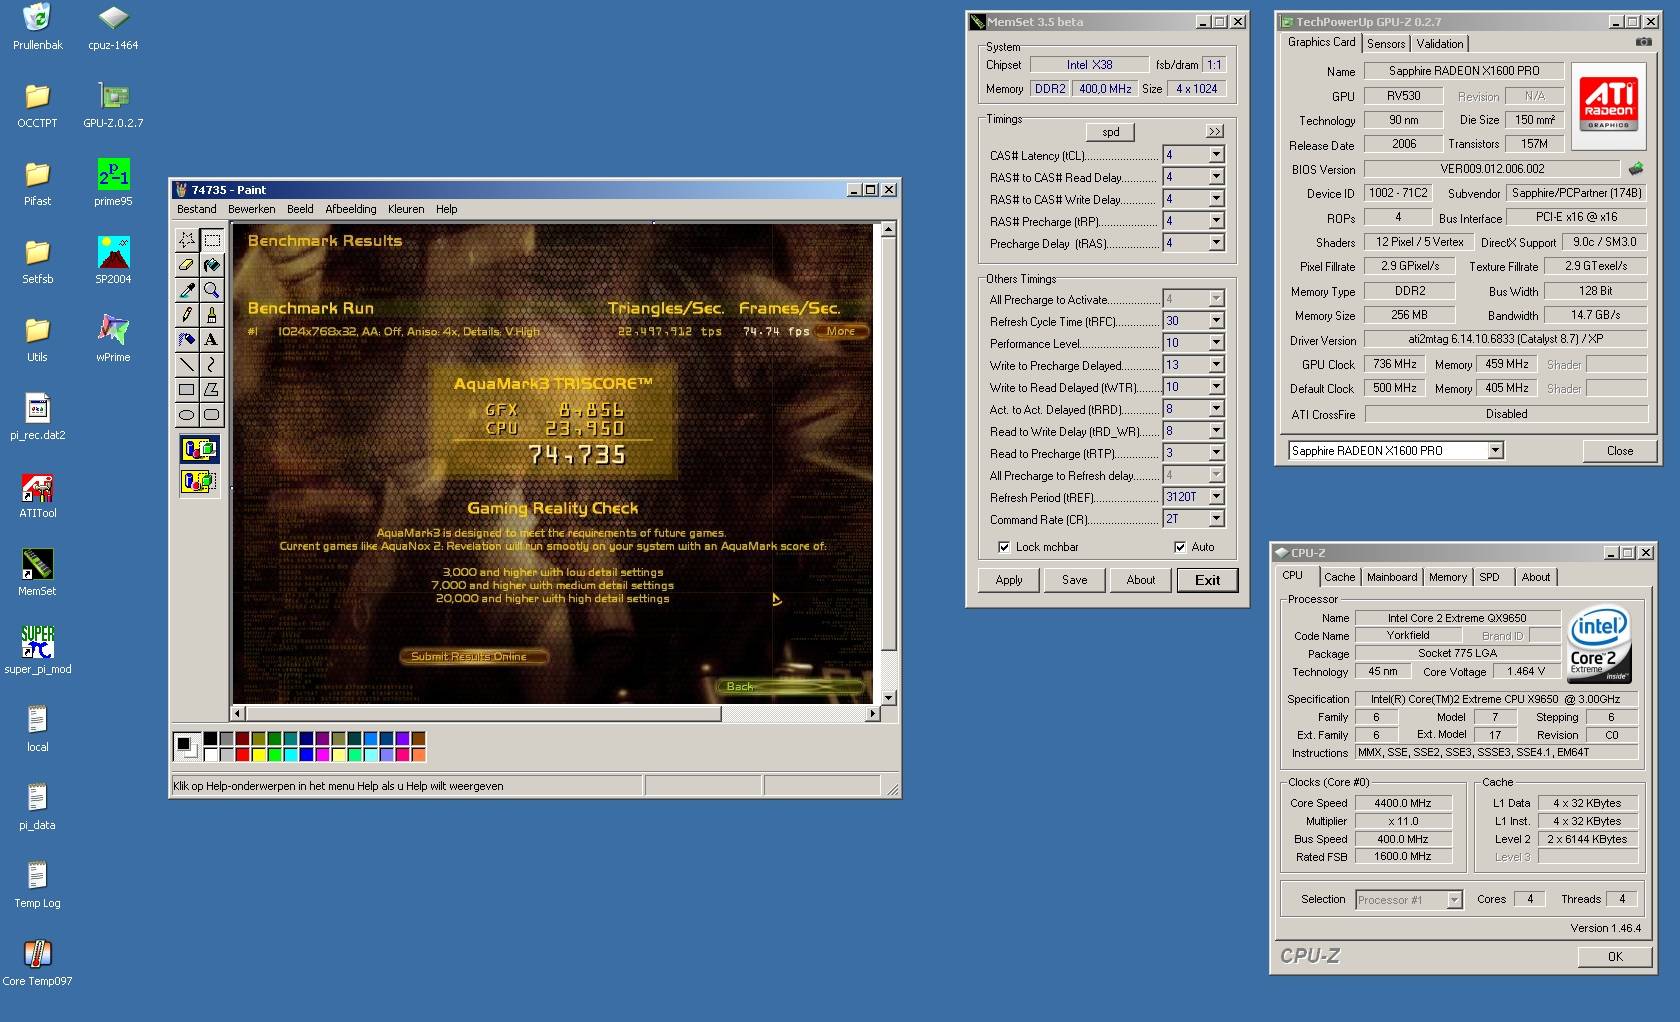Click the BIOS save chip icon in GPU-Z
The height and width of the screenshot is (1022, 1680).
coord(1636,169)
